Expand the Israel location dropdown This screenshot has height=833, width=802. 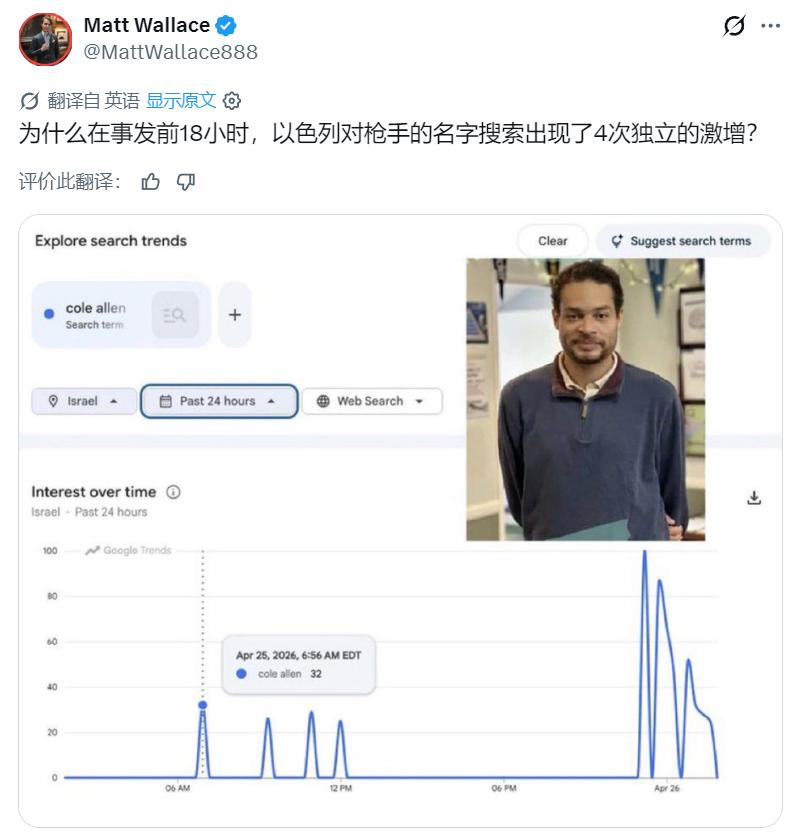(84, 401)
